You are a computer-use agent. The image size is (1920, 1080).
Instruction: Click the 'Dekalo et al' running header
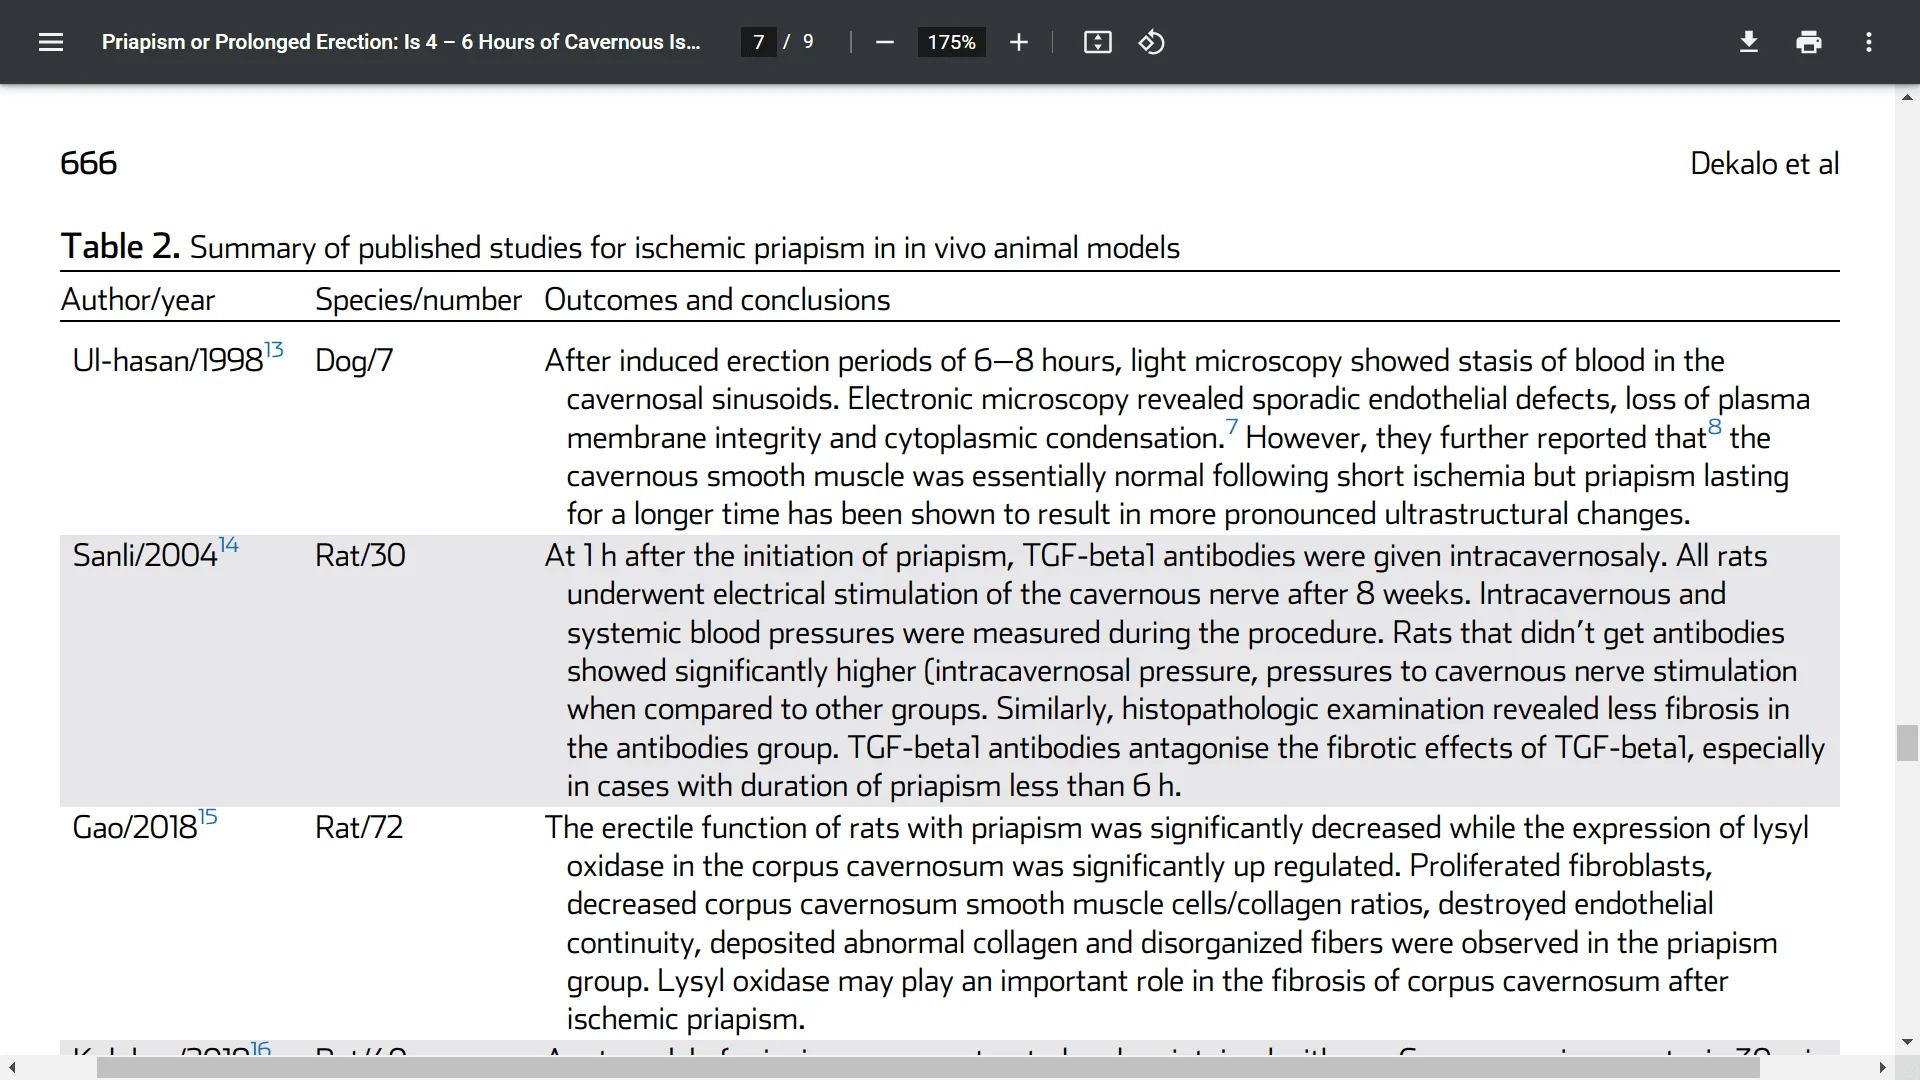pyautogui.click(x=1765, y=163)
